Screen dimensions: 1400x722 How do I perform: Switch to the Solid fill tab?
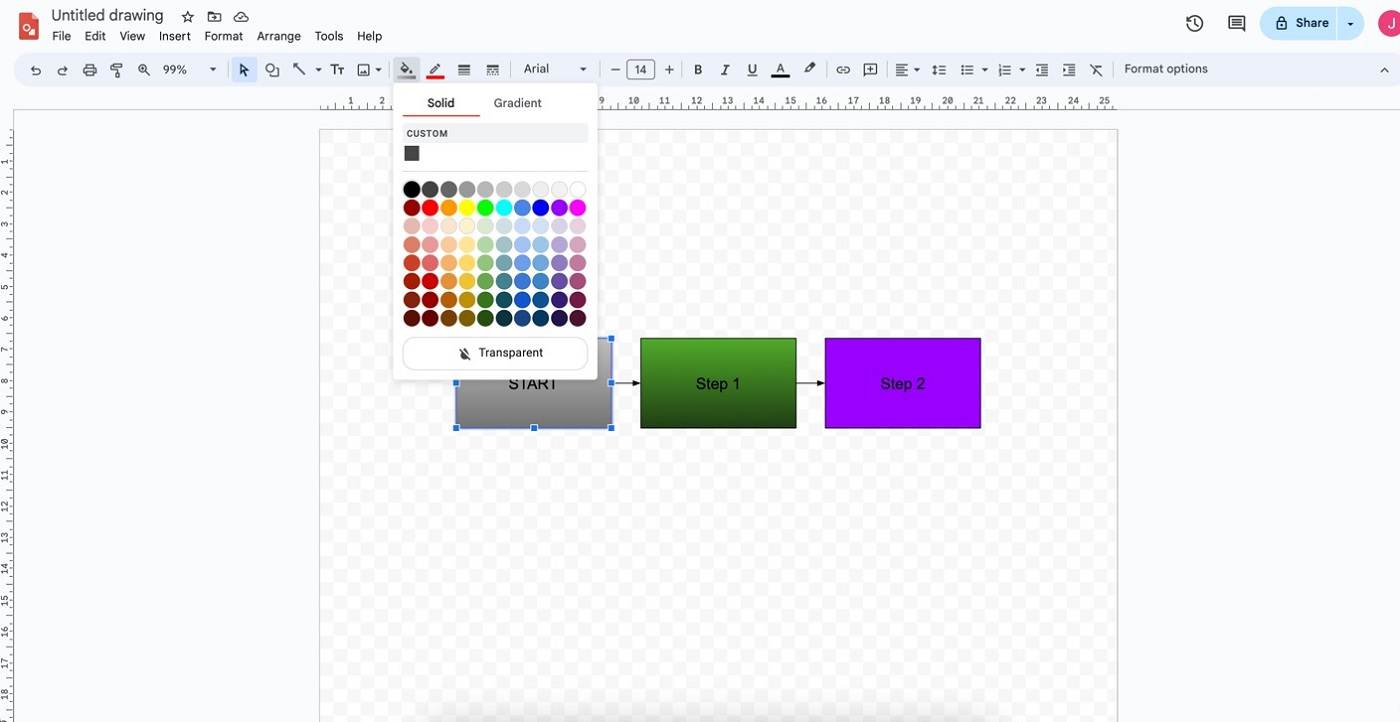point(441,103)
